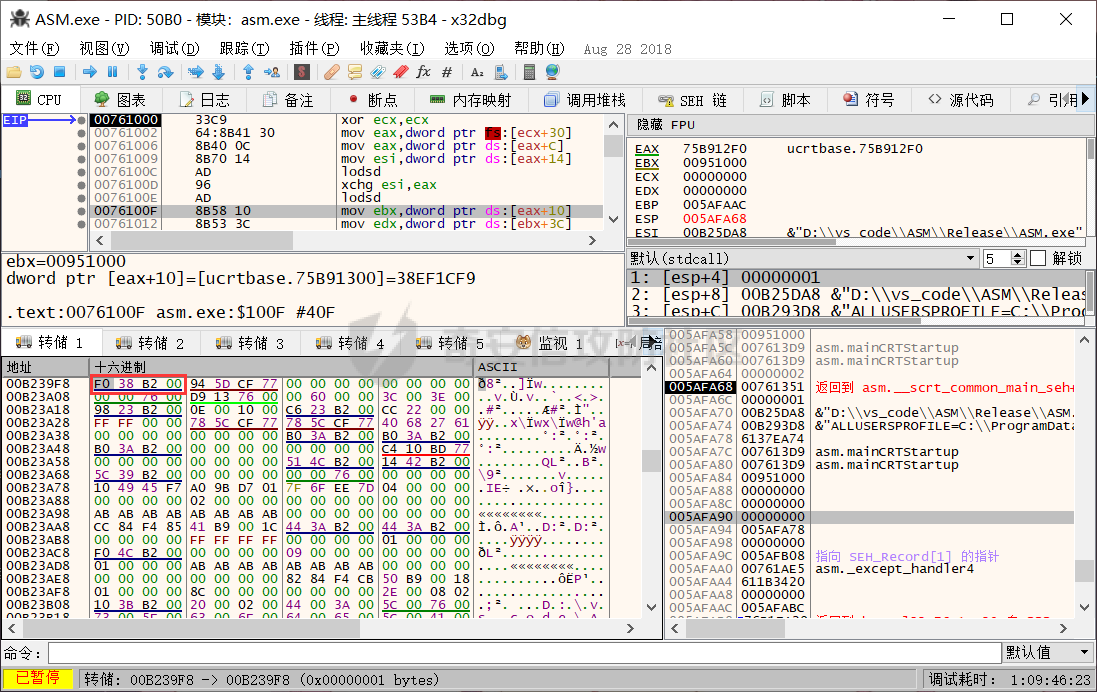
Task: Click the functions fx toolbar icon
Action: (x=423, y=72)
